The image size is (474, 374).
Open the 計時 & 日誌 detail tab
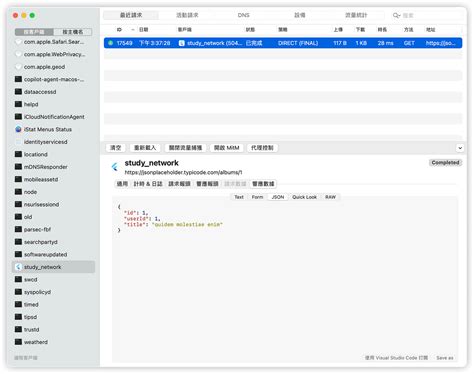point(148,184)
